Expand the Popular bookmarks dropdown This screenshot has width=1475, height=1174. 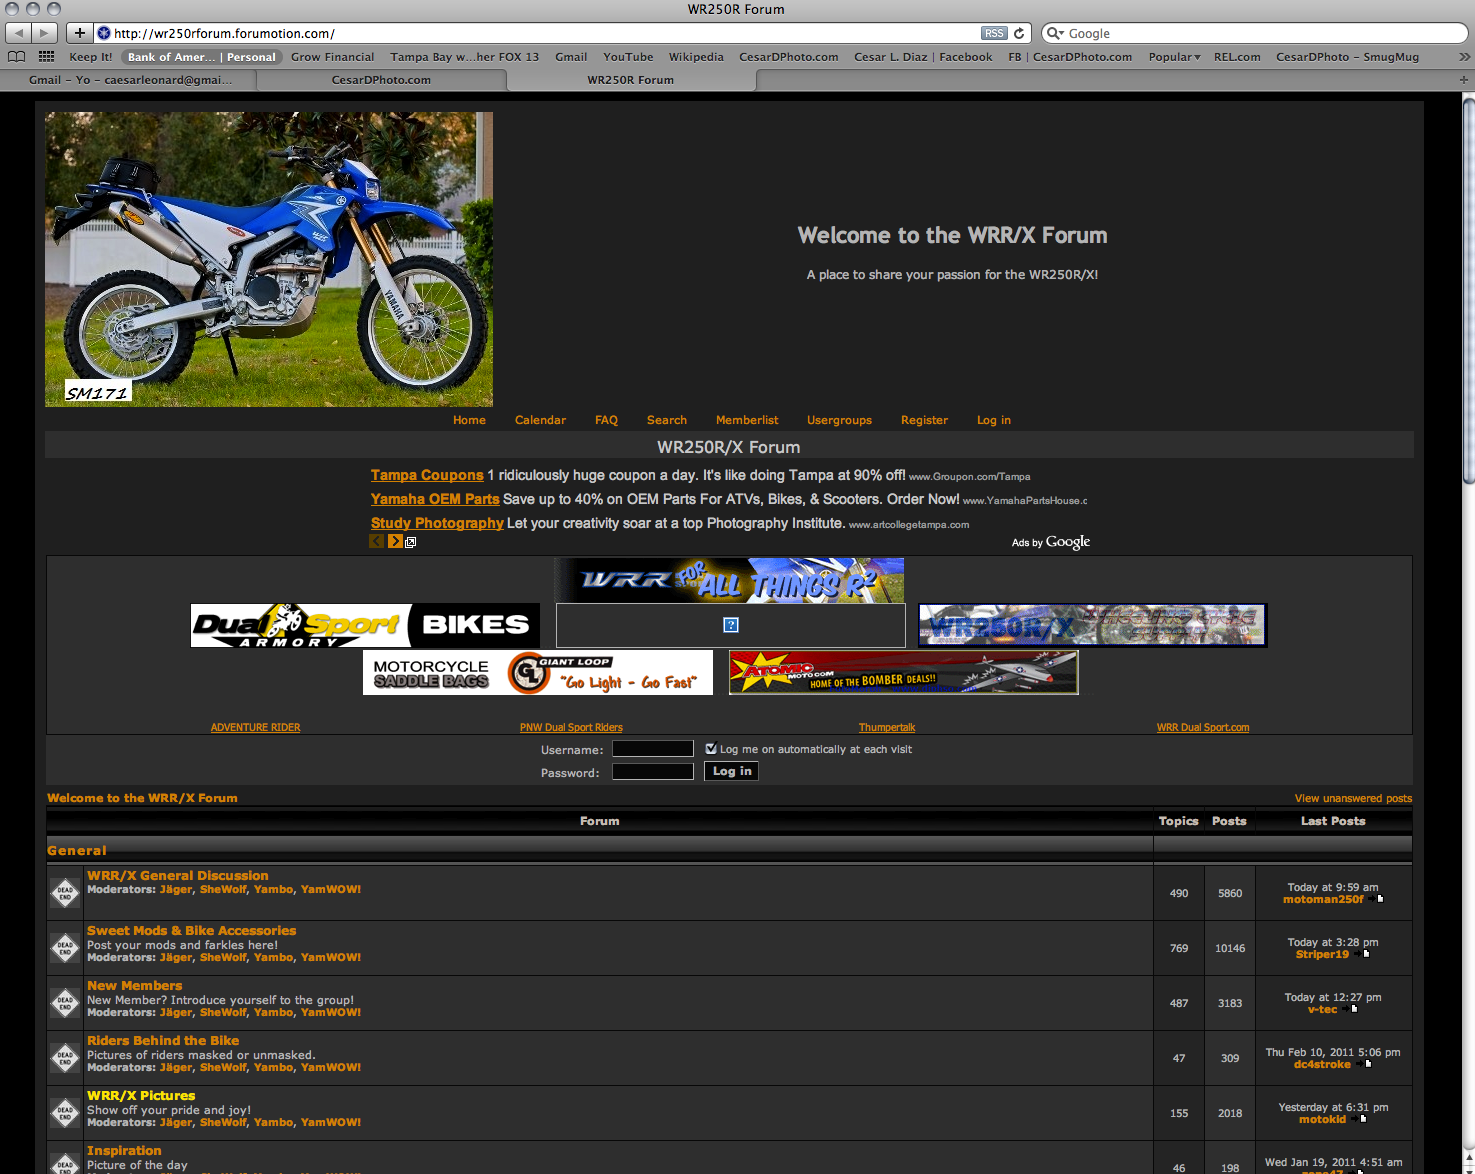click(1174, 57)
